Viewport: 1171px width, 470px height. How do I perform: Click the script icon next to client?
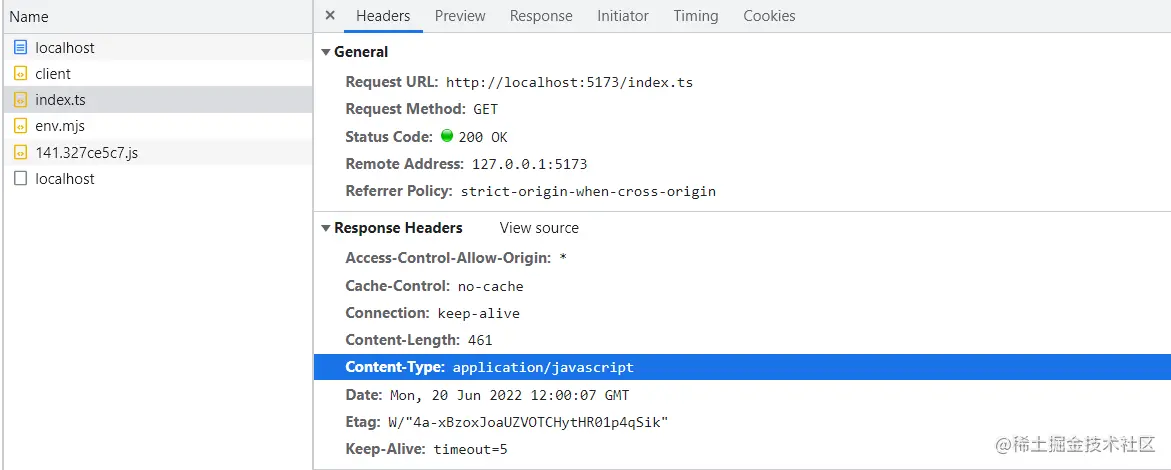tap(20, 73)
